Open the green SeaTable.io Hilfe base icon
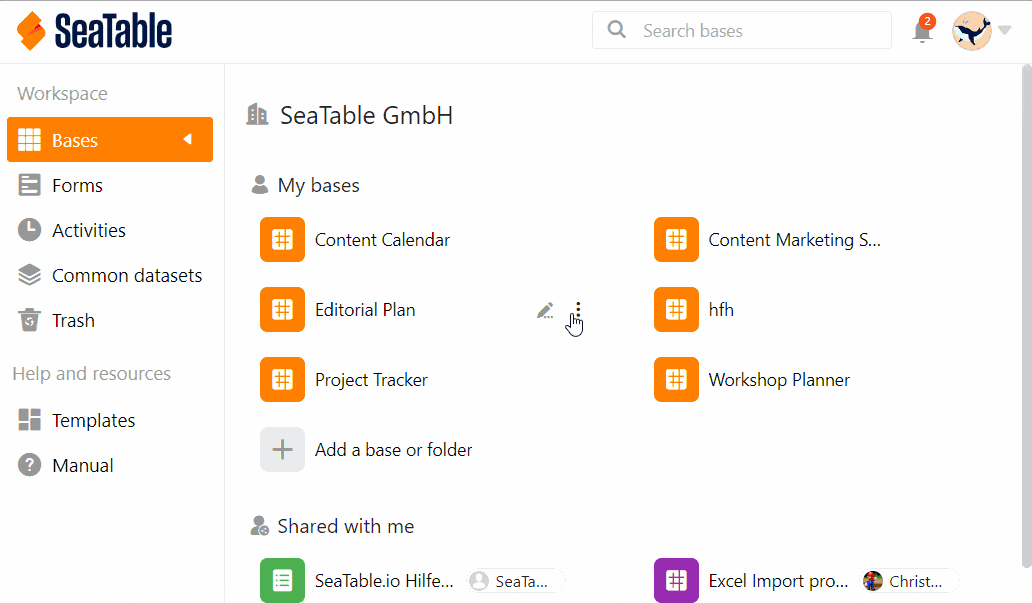The width and height of the screenshot is (1032, 603). click(x=282, y=580)
